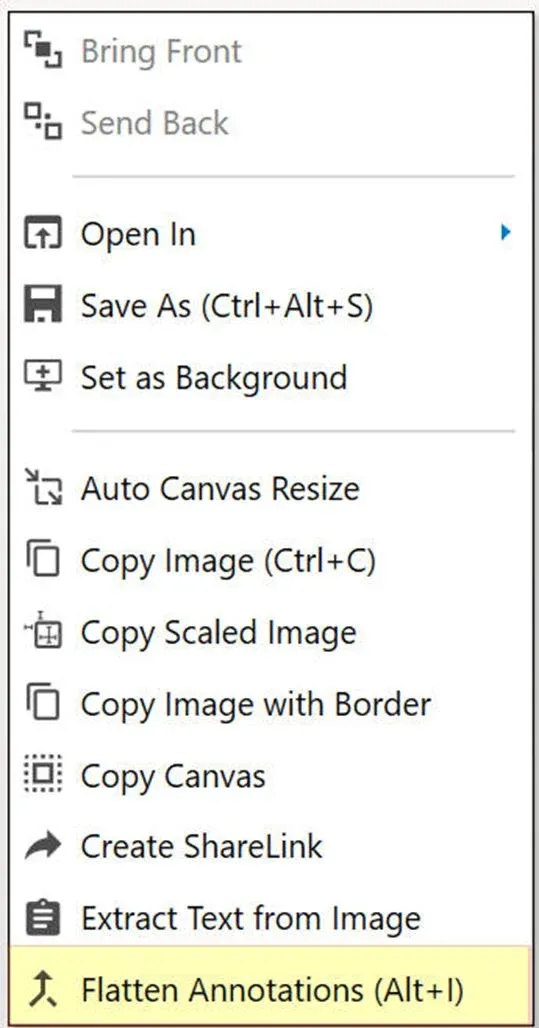539x1028 pixels.
Task: Click the monitor icon for Set as Background
Action: coord(43,376)
